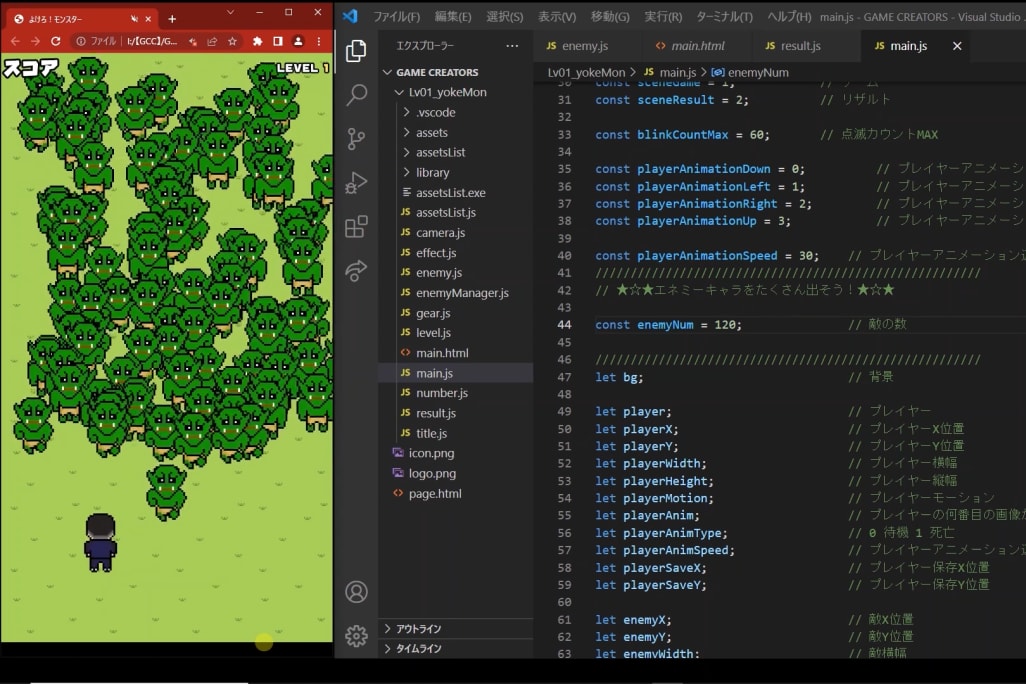Open Run and Debug view

356,183
